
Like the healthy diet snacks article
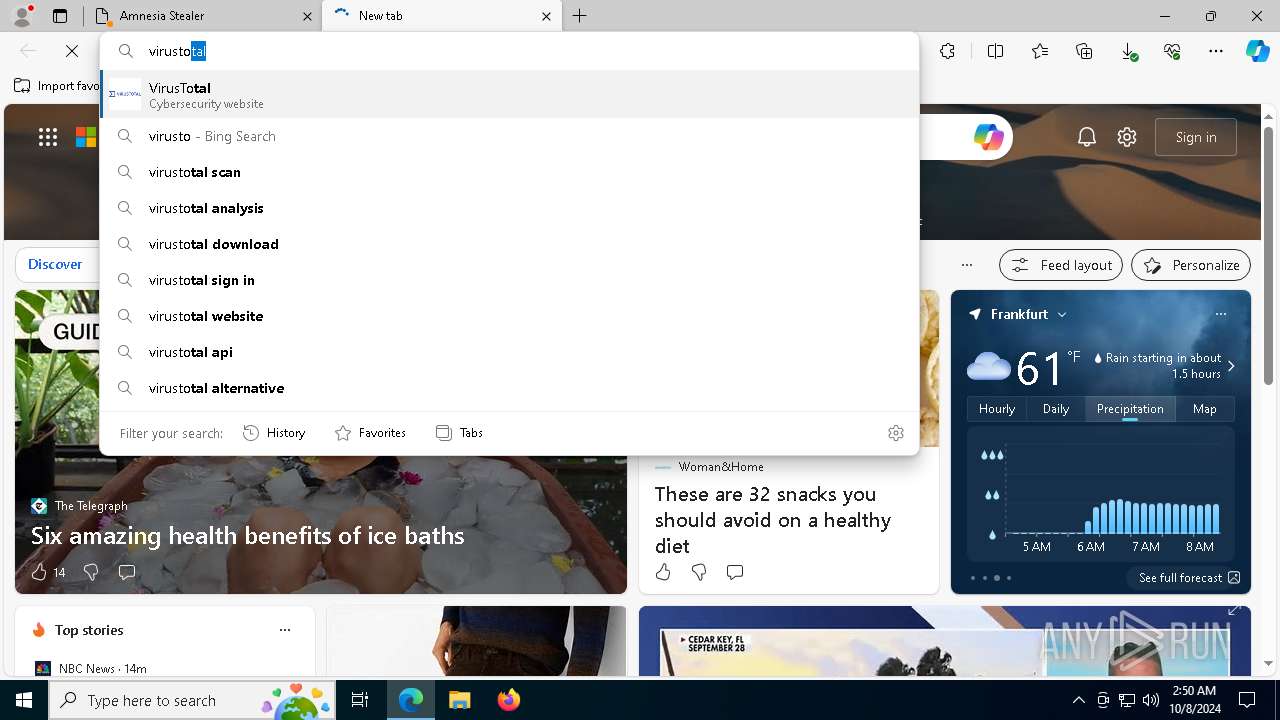click(x=663, y=572)
